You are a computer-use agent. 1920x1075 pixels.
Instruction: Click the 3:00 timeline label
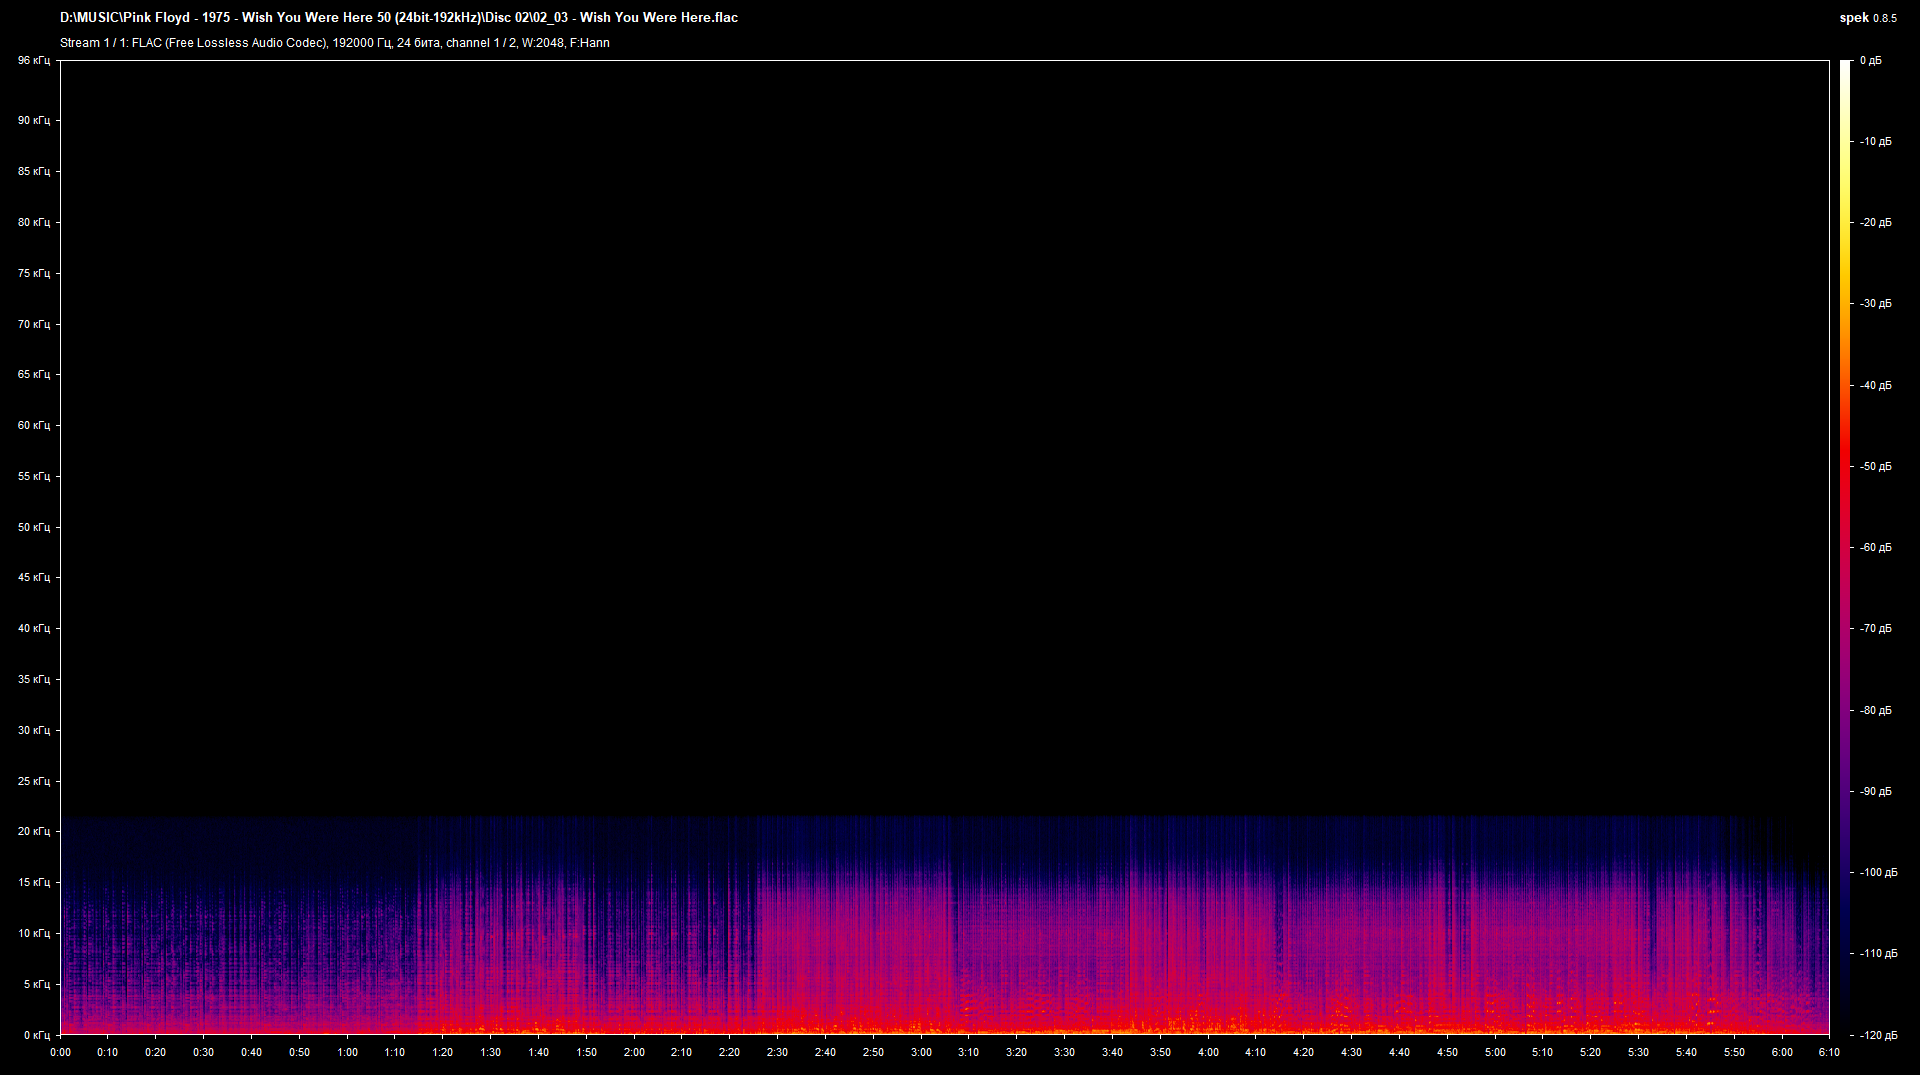click(921, 1052)
